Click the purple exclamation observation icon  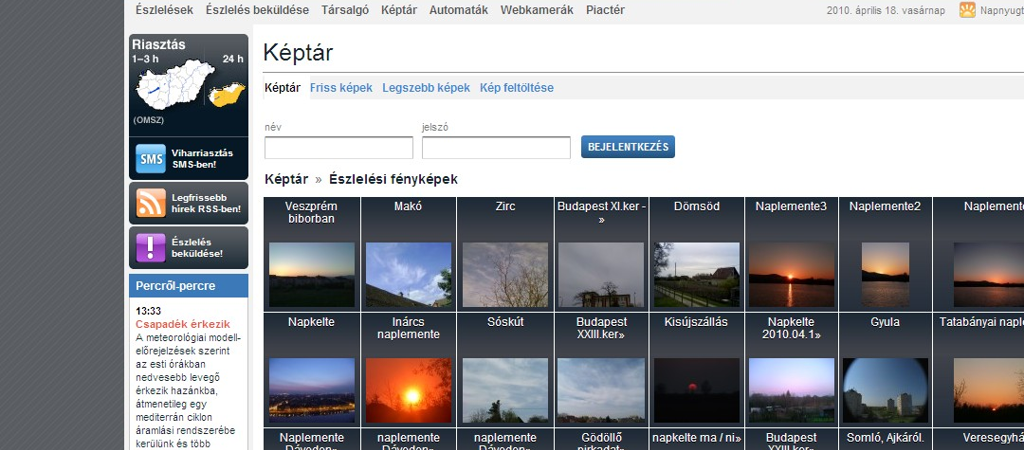(151, 248)
